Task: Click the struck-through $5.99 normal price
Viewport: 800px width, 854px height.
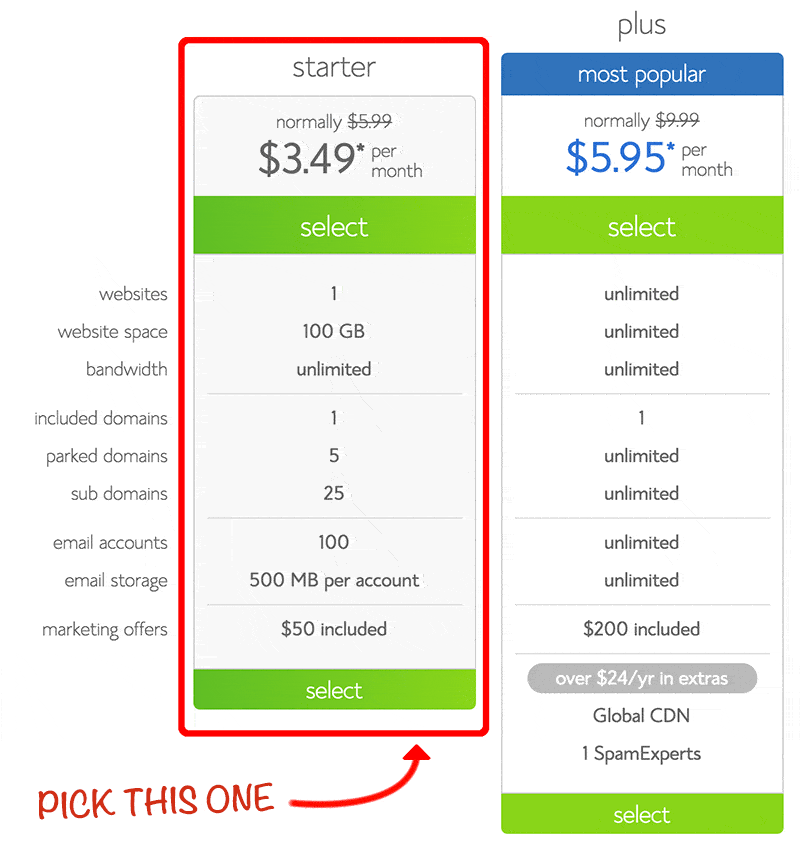Action: [x=370, y=121]
